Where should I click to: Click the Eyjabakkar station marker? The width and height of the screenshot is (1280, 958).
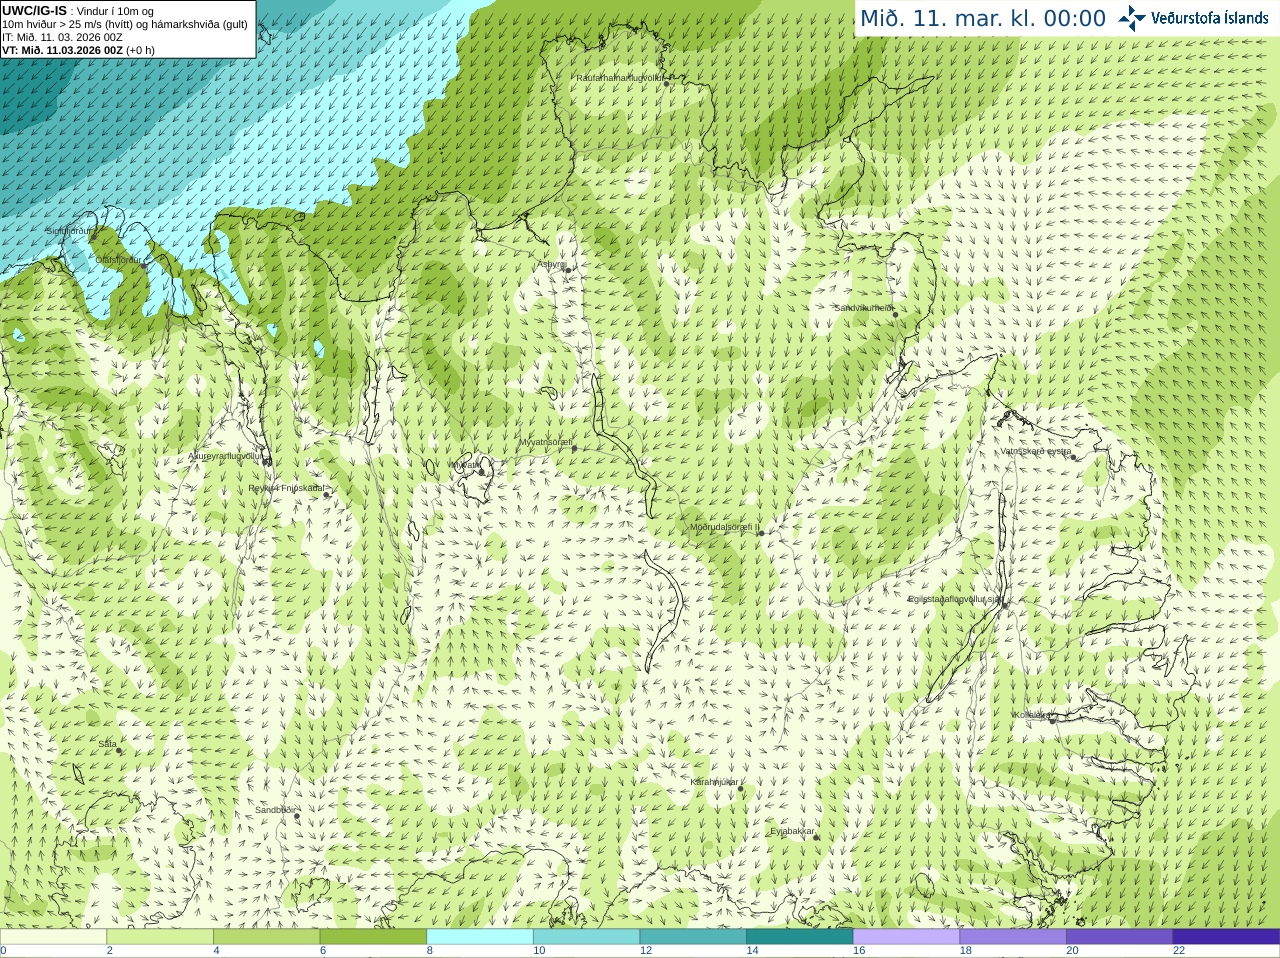click(817, 837)
